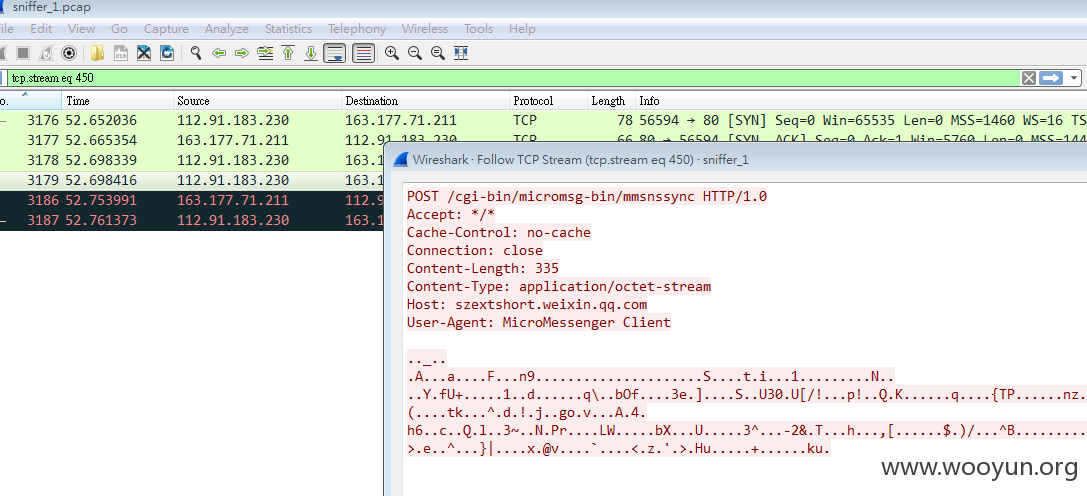Click the Cache-Control: no-cache line
The image size is (1087, 496).
[498, 232]
